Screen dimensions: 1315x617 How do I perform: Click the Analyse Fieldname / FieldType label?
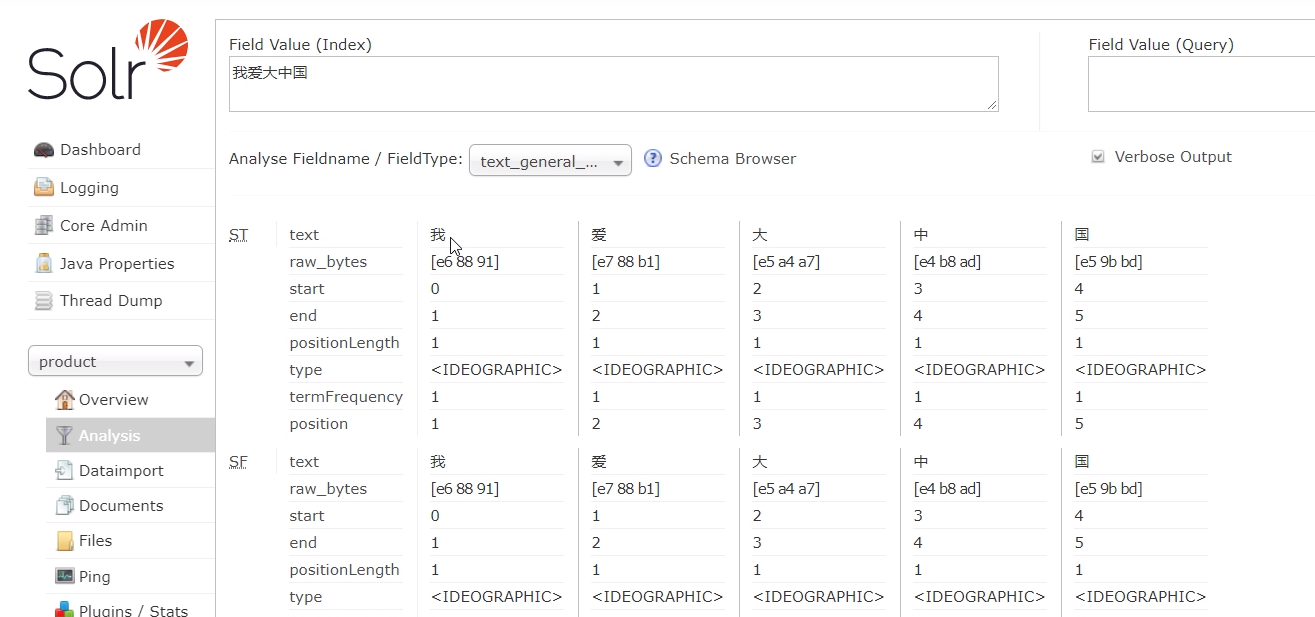tap(346, 159)
